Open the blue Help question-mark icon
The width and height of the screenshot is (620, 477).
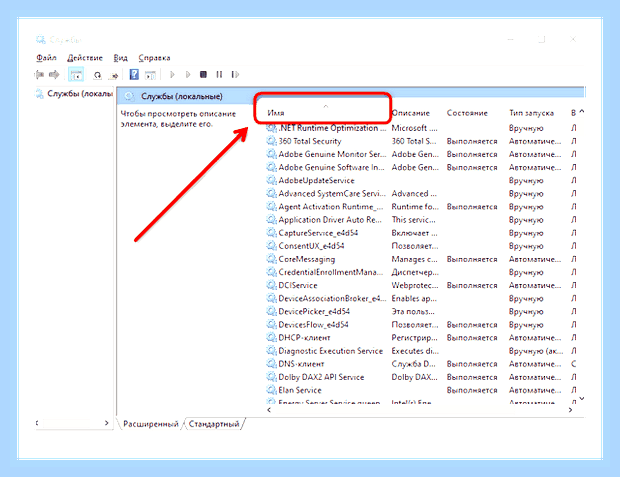click(x=134, y=74)
